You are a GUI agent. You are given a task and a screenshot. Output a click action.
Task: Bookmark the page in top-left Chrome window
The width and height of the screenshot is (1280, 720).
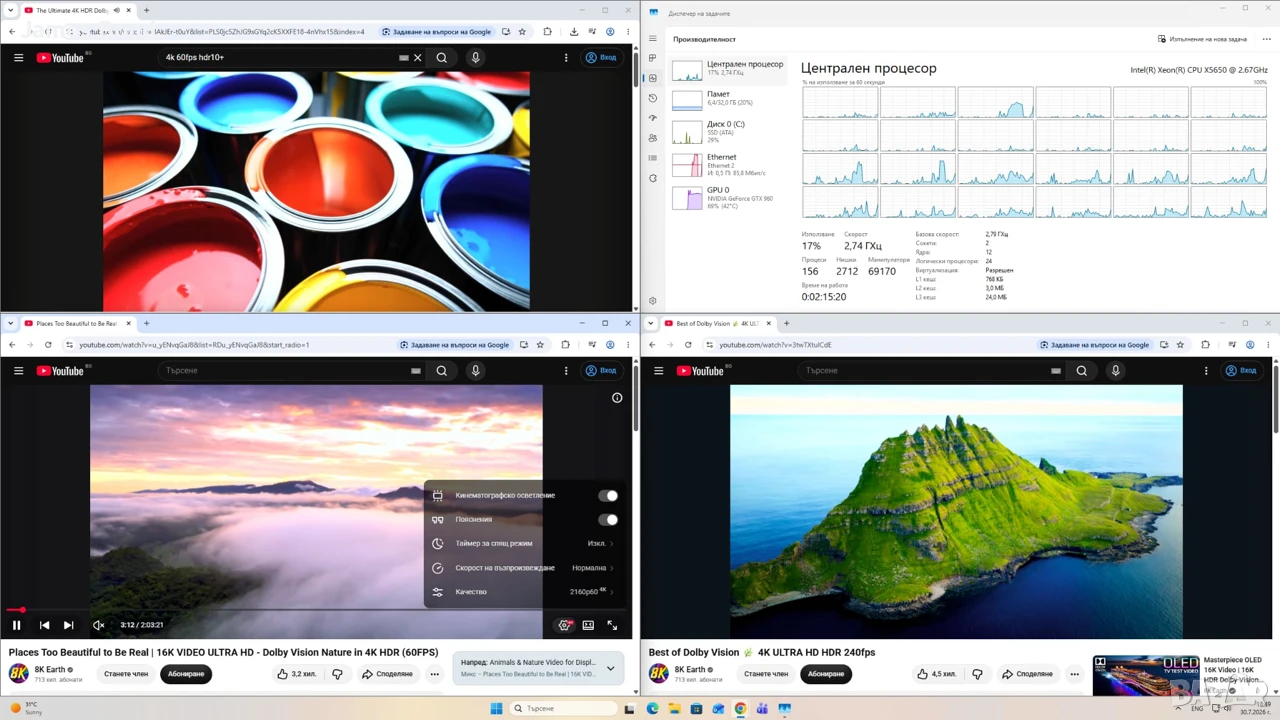pyautogui.click(x=522, y=32)
